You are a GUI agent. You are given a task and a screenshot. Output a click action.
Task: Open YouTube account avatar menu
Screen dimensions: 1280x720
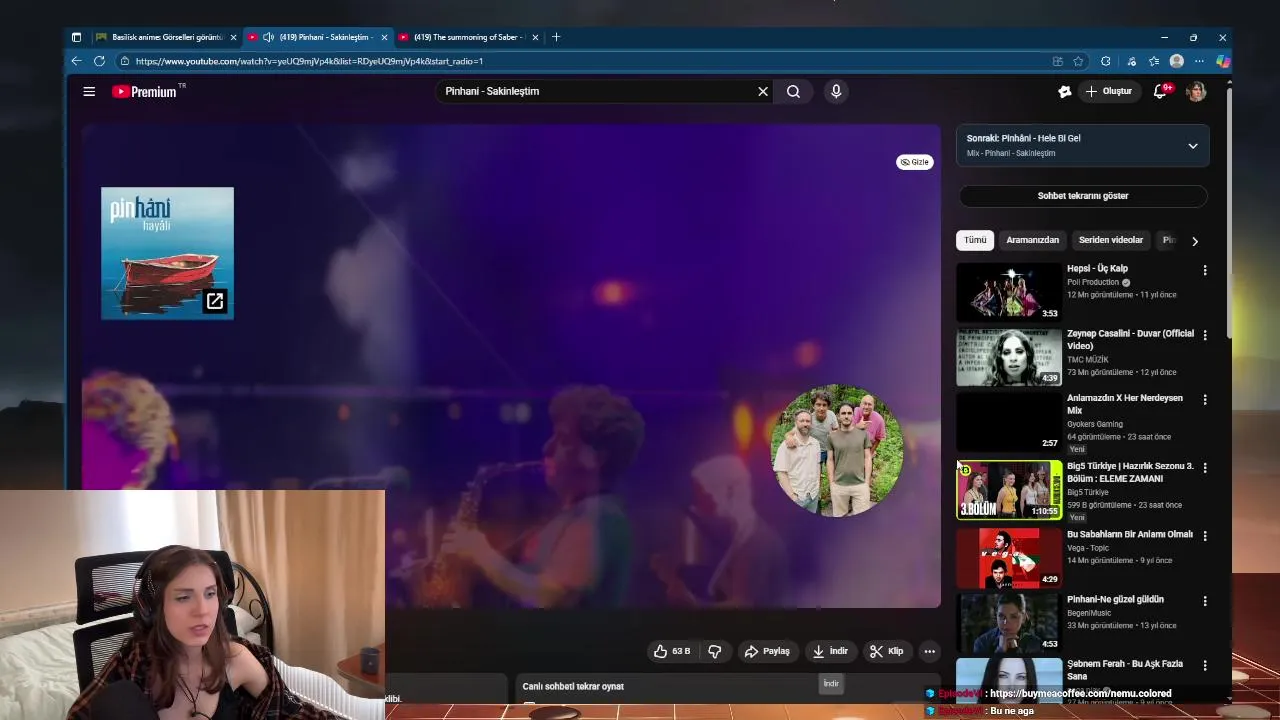click(x=1196, y=91)
